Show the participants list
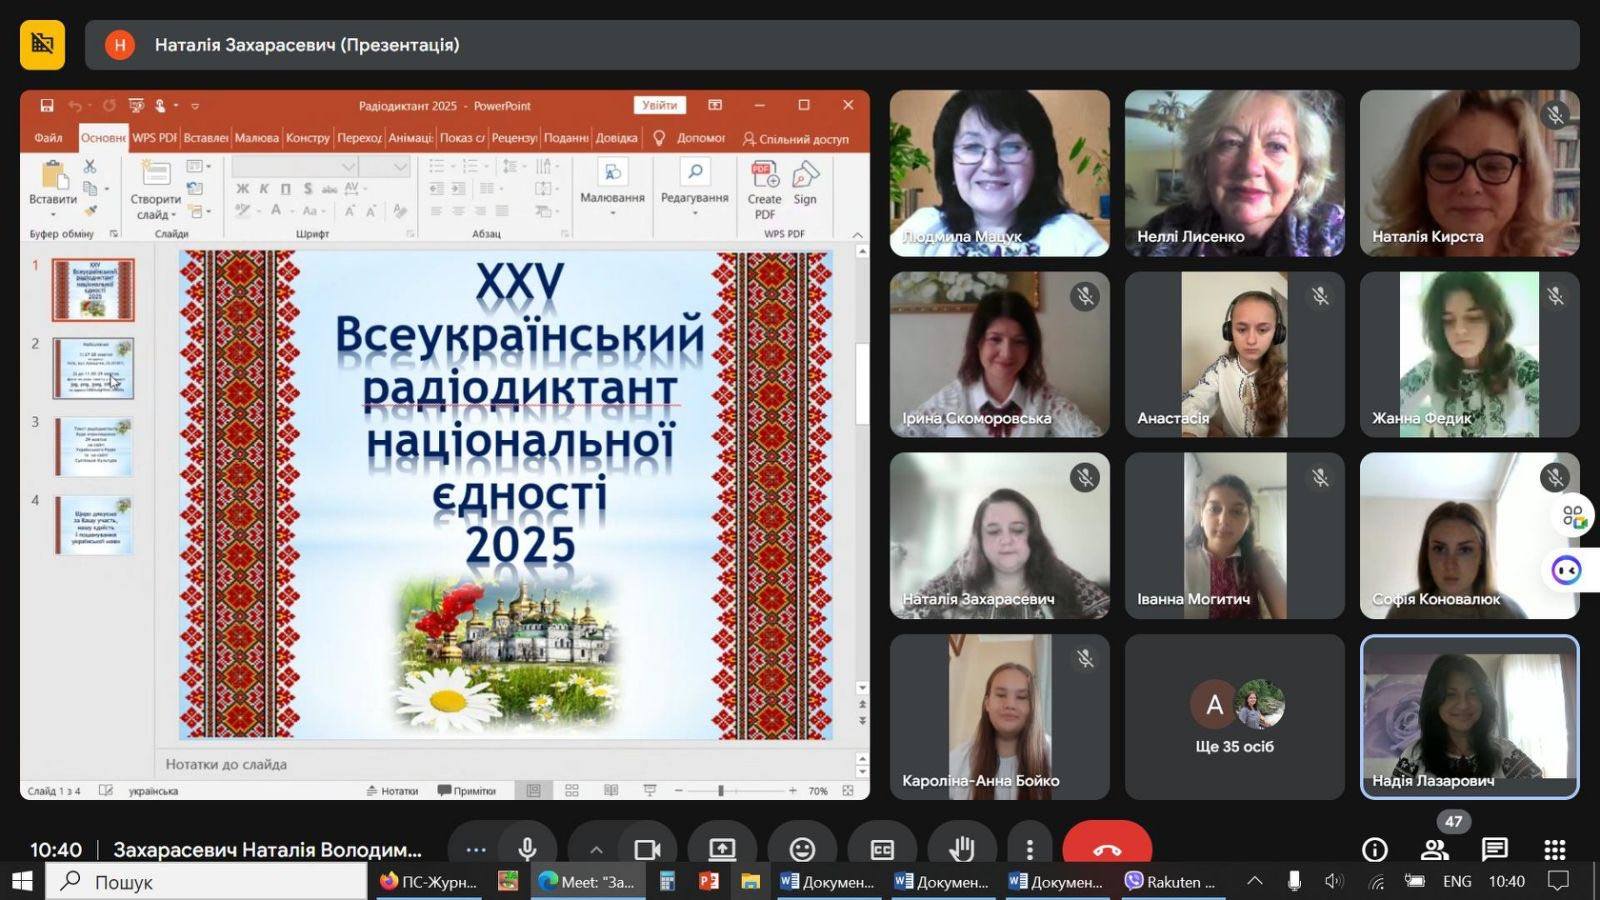Image resolution: width=1600 pixels, height=900 pixels. (1435, 849)
